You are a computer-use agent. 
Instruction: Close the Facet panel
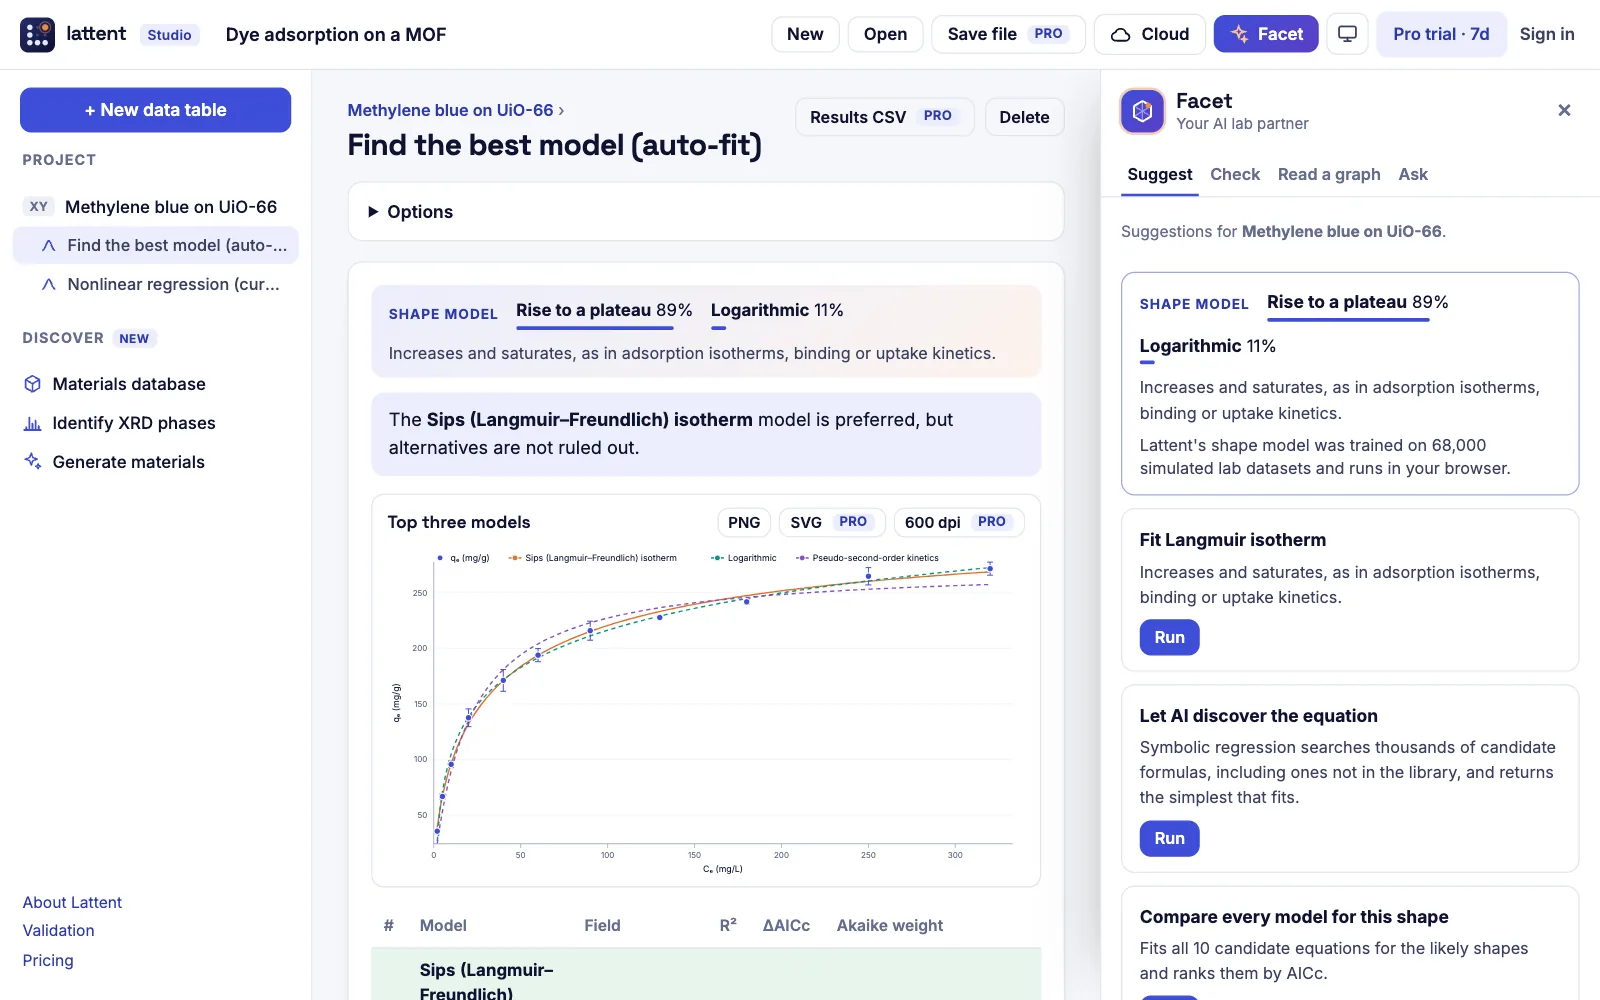pyautogui.click(x=1564, y=110)
